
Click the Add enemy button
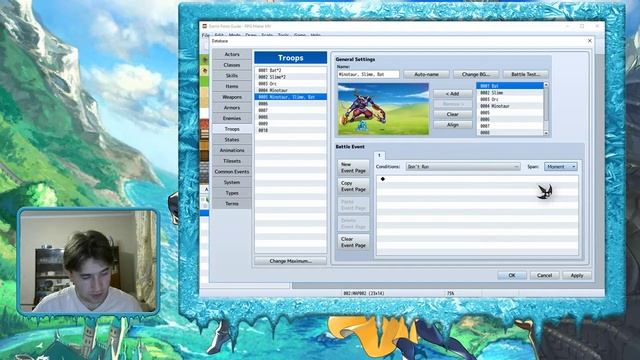click(452, 93)
